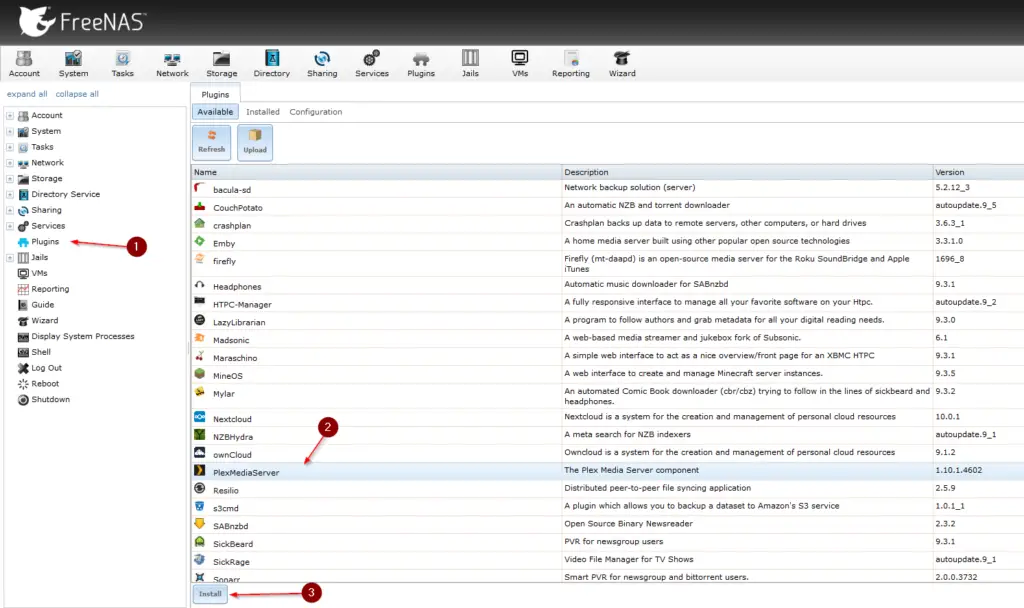The image size is (1024, 608).
Task: Click the collapse all link
Action: click(x=77, y=94)
